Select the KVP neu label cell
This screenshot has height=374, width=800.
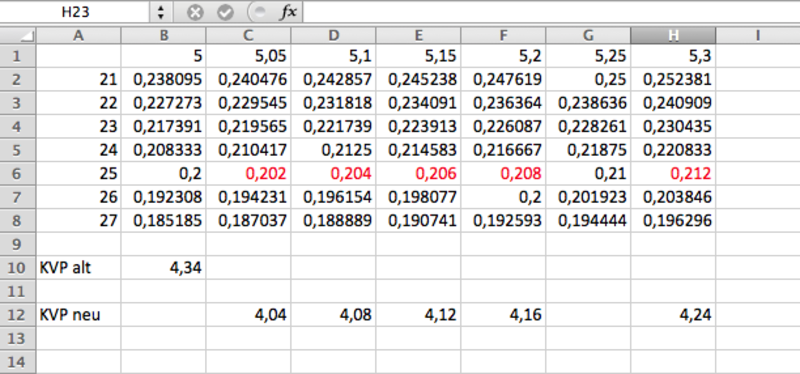[x=79, y=314]
